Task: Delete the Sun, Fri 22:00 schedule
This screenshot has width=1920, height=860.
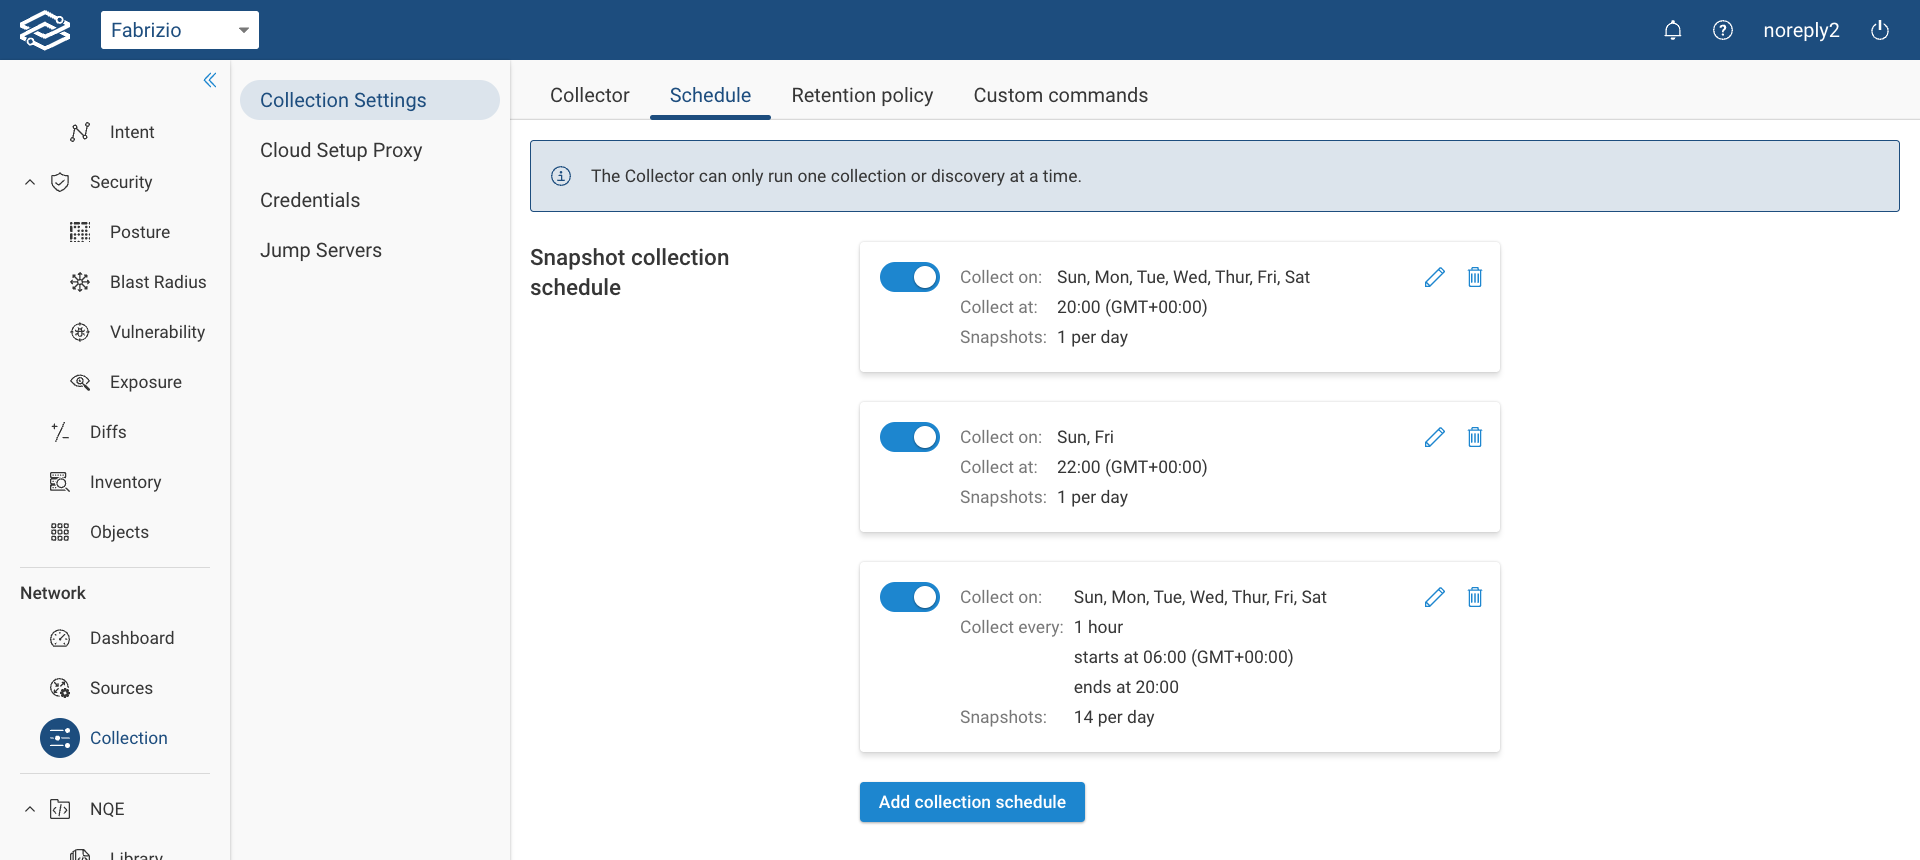Action: [x=1474, y=437]
